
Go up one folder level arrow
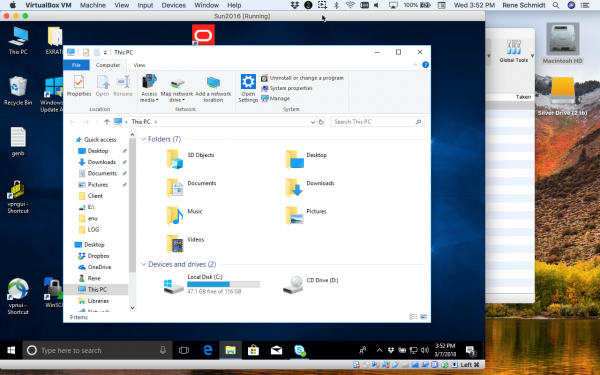[x=107, y=122]
